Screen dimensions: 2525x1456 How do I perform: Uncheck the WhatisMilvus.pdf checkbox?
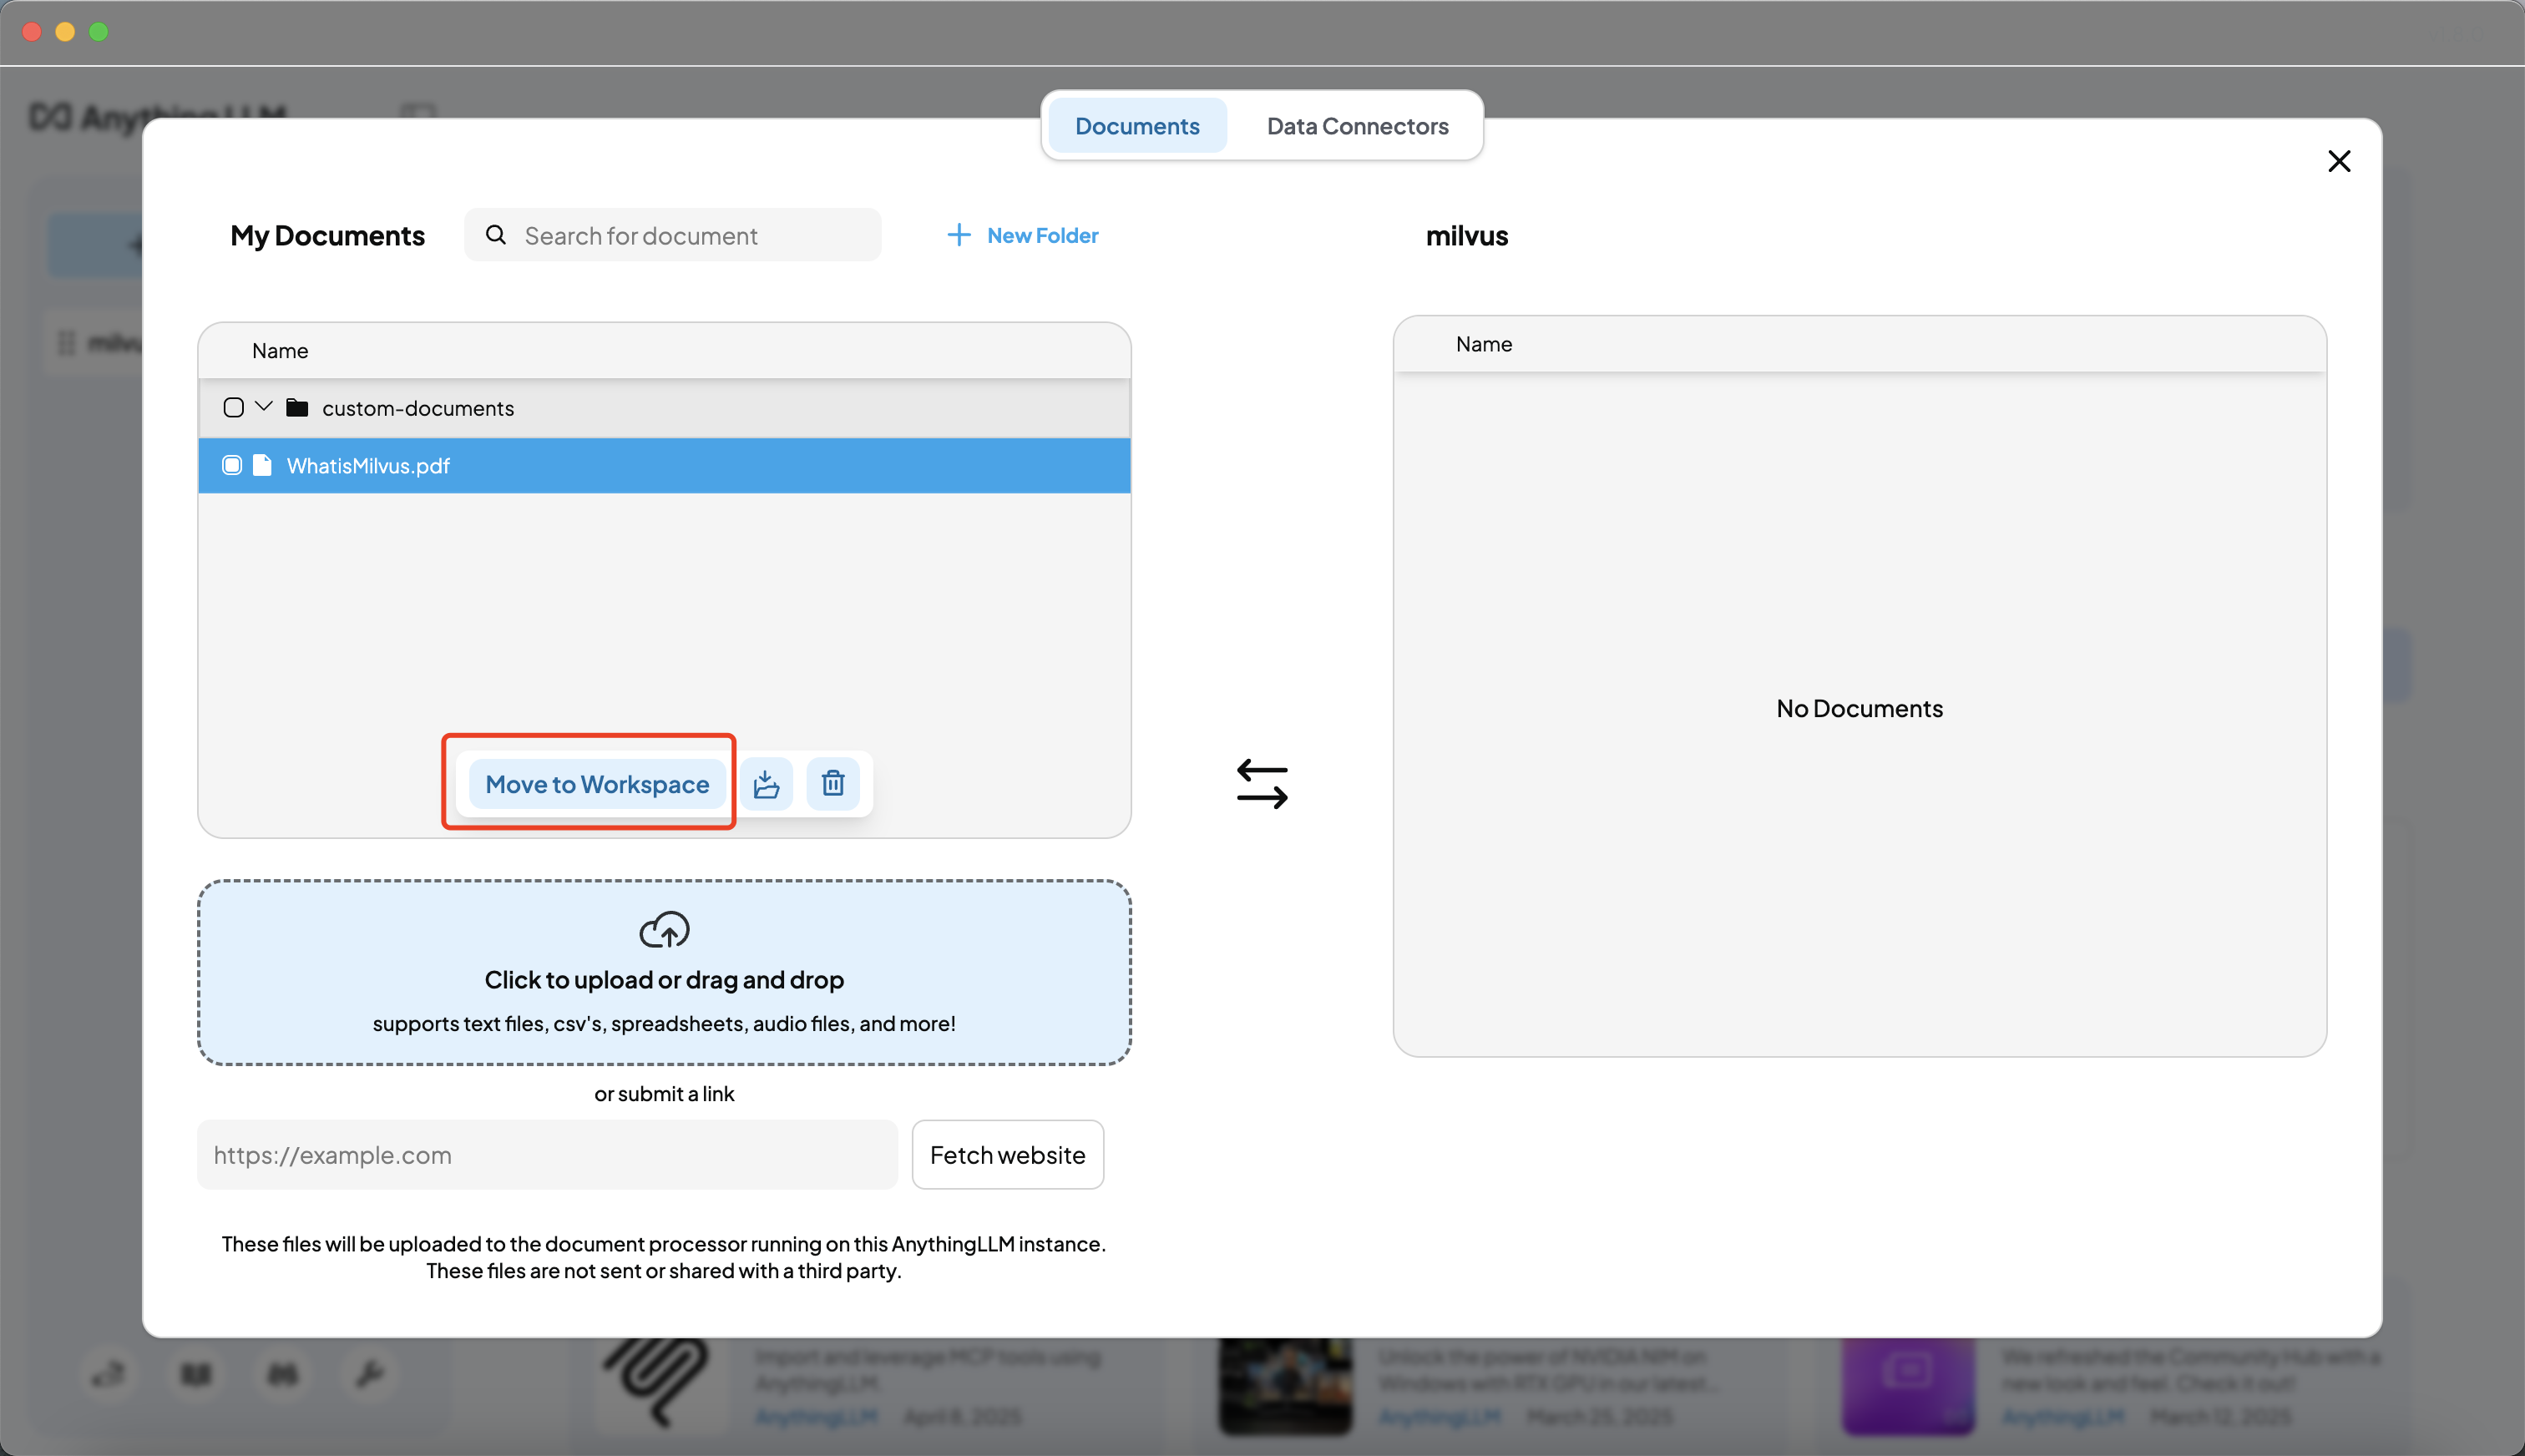(231, 465)
